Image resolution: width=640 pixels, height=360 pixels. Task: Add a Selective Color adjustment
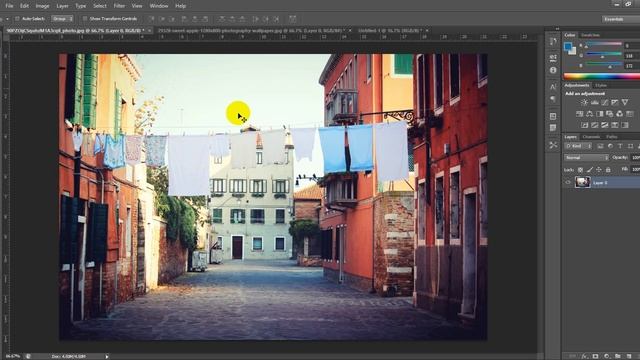click(x=615, y=125)
